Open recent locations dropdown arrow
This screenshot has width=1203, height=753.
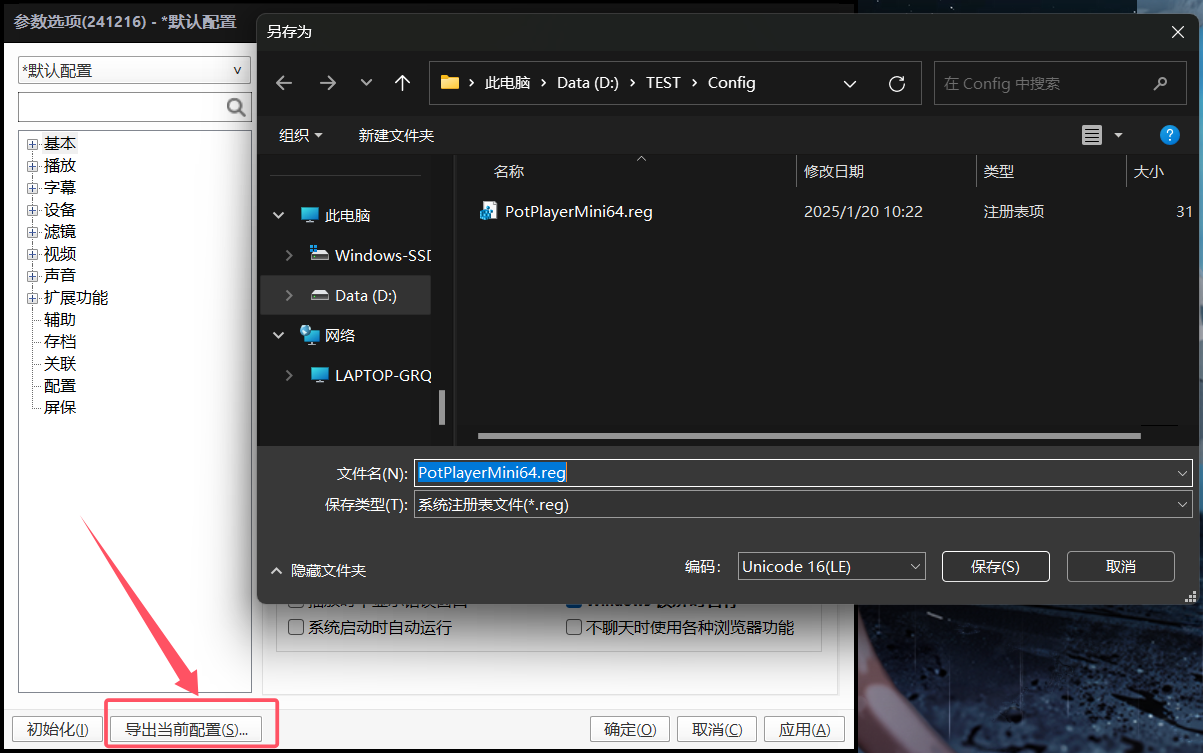click(x=366, y=83)
